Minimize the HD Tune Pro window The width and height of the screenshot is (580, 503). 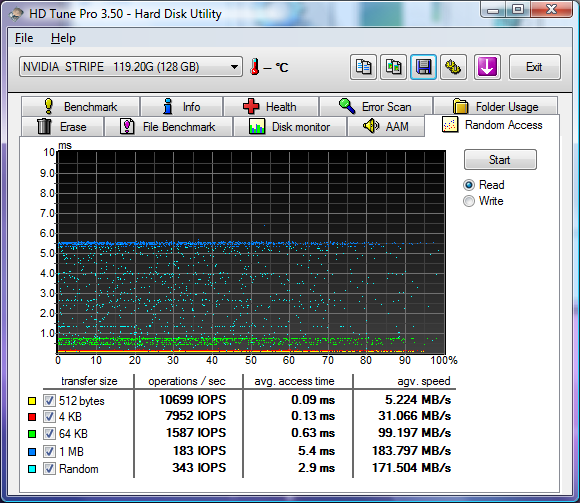coord(493,9)
